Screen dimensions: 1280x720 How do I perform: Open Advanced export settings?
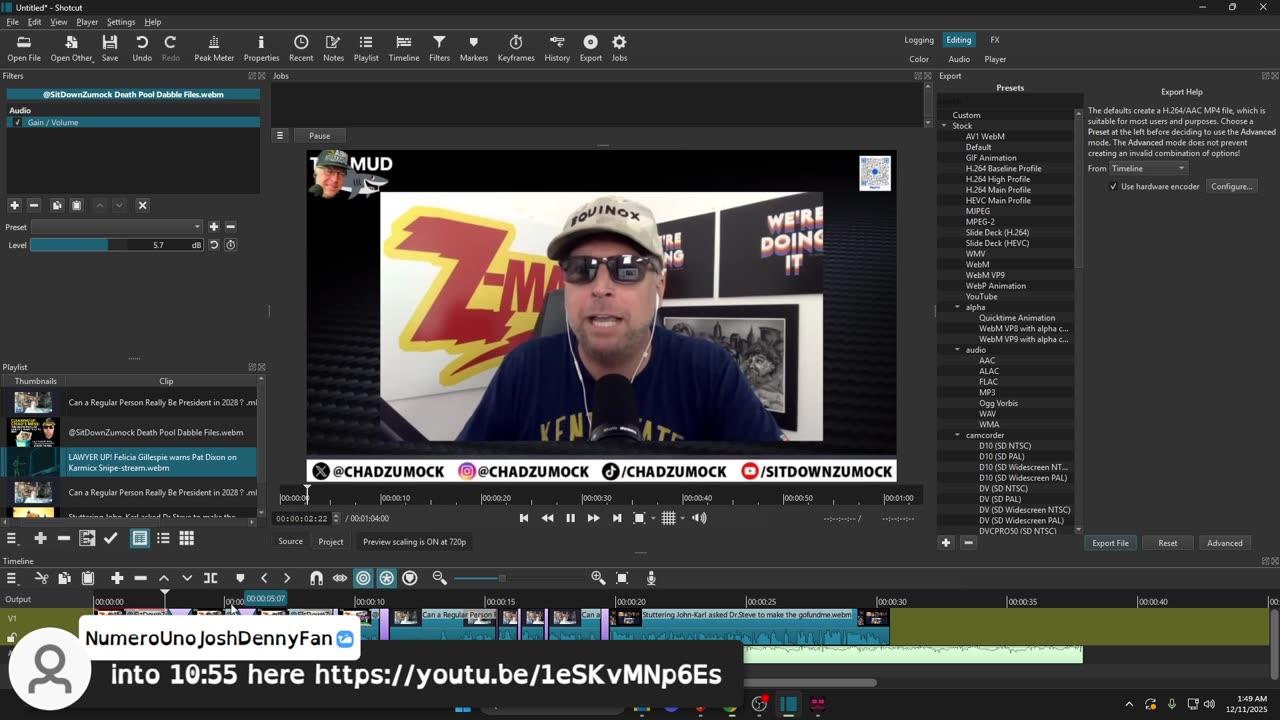[1224, 543]
